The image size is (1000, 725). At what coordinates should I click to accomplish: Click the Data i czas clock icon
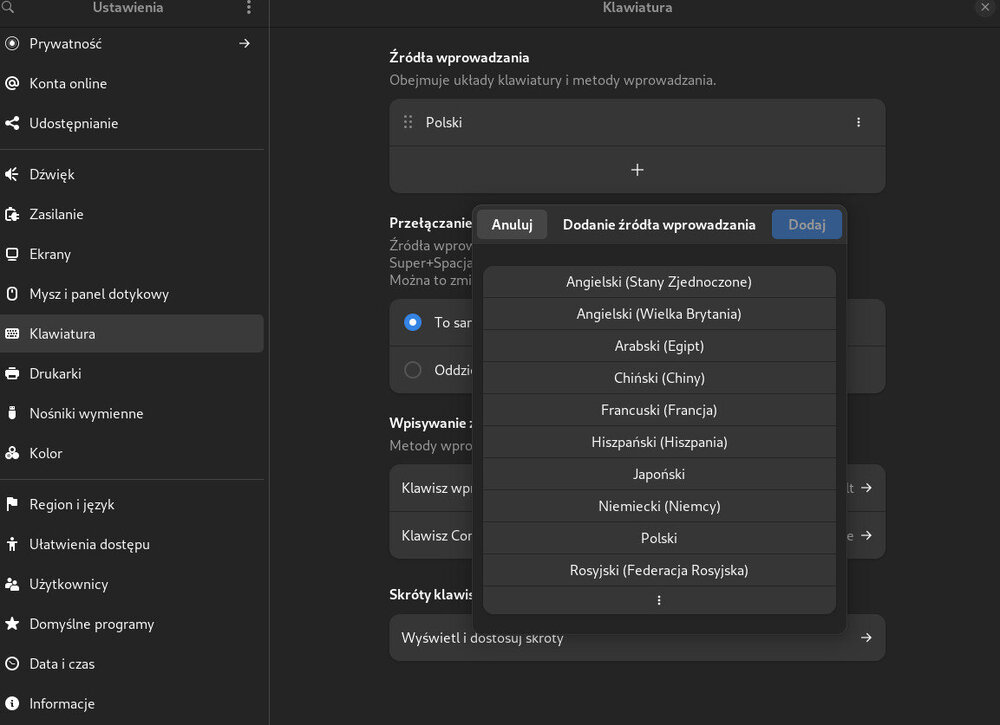pyautogui.click(x=12, y=664)
